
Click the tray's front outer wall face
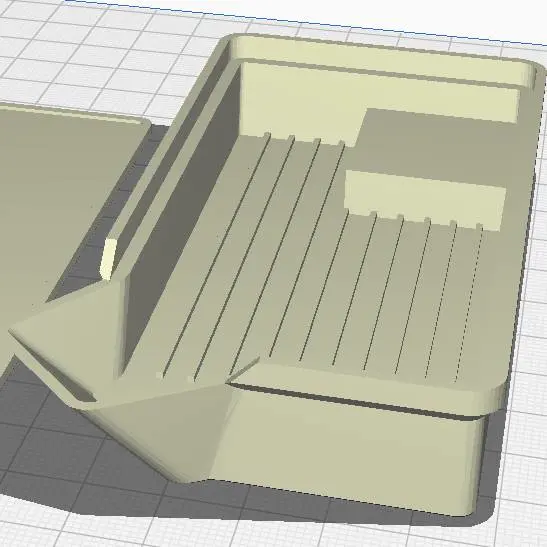[x=345, y=454]
